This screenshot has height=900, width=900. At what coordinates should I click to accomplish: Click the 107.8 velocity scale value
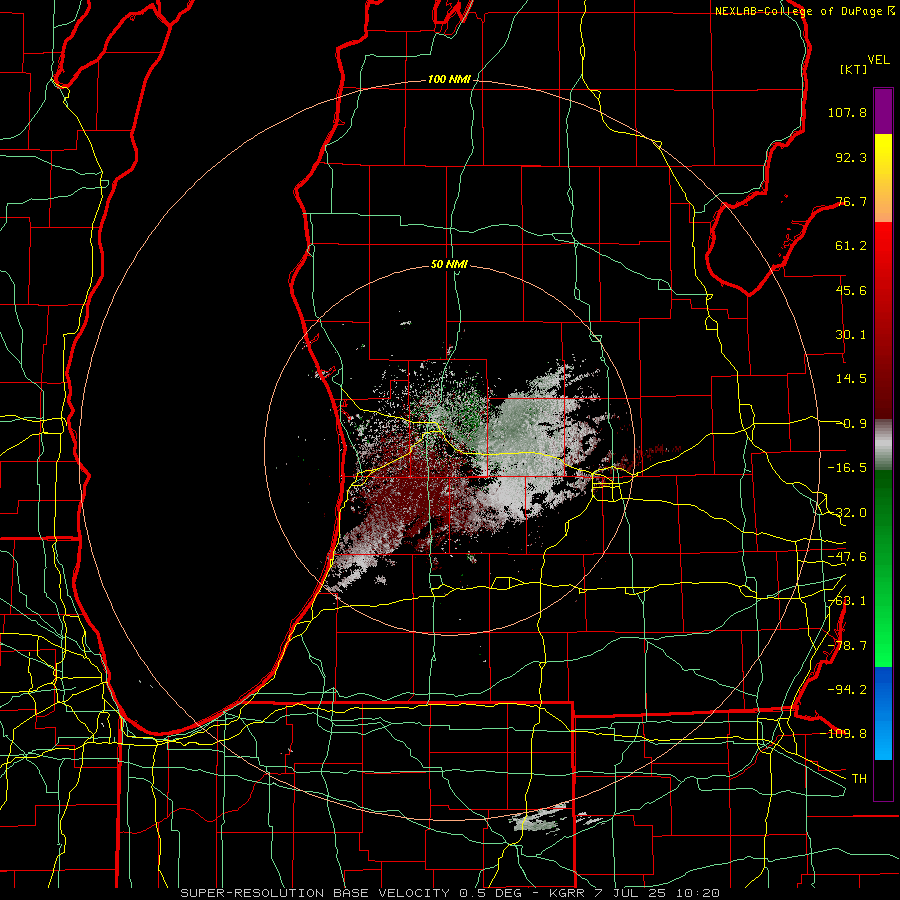coord(847,112)
